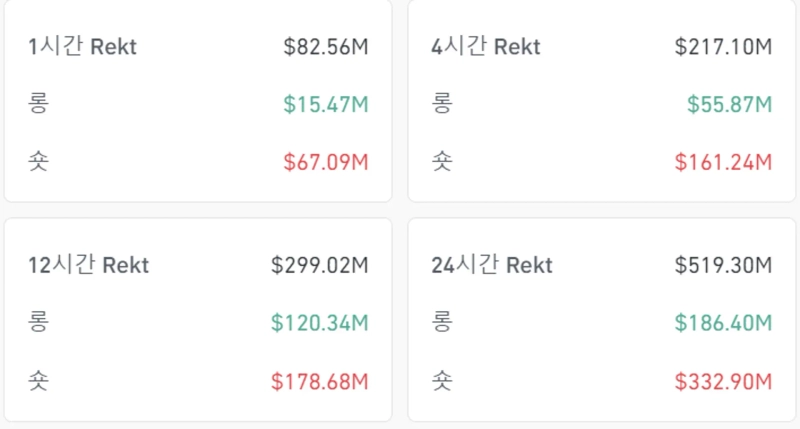Viewport: 800px width, 429px height.
Task: Select the $299.02M twelve-hour total
Action: pos(320,266)
